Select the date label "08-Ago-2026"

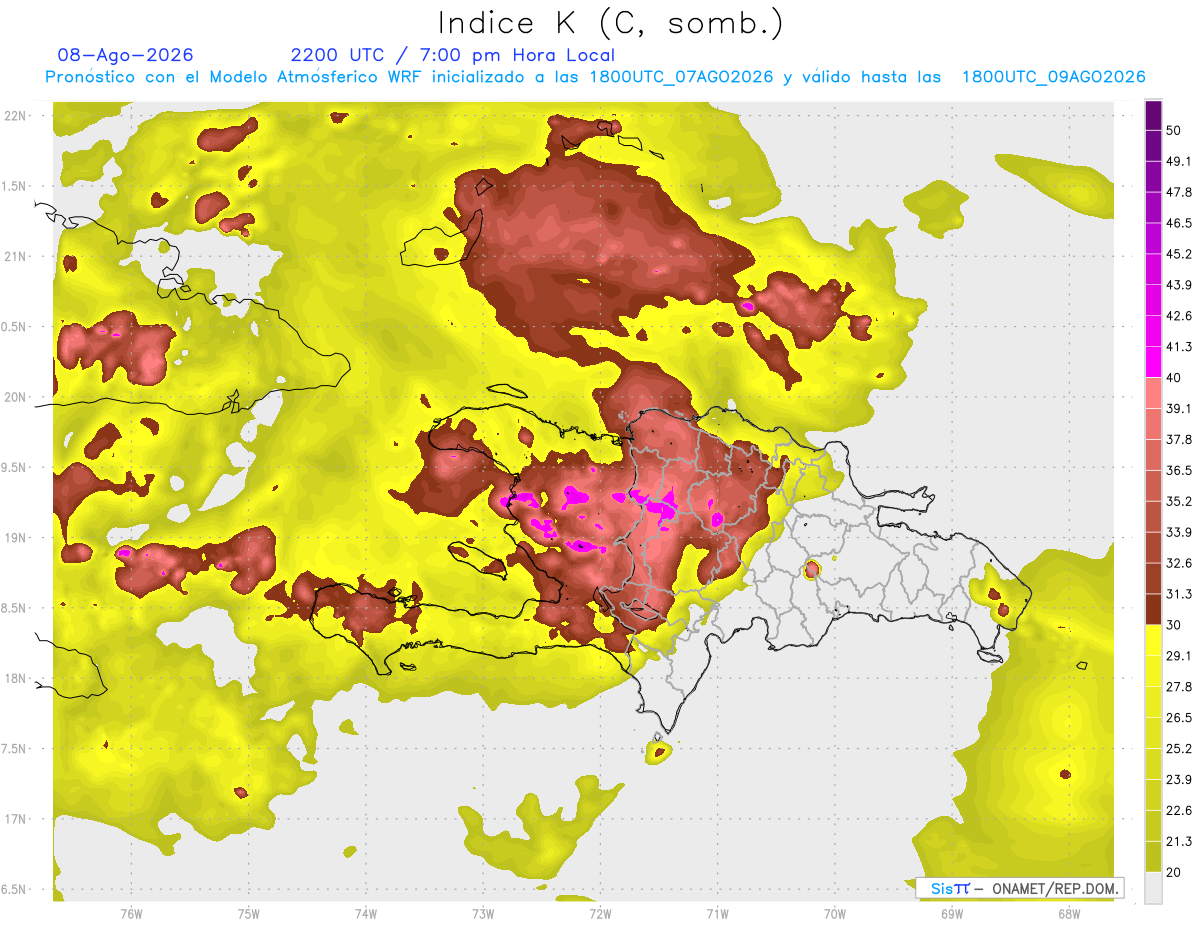click(x=125, y=55)
